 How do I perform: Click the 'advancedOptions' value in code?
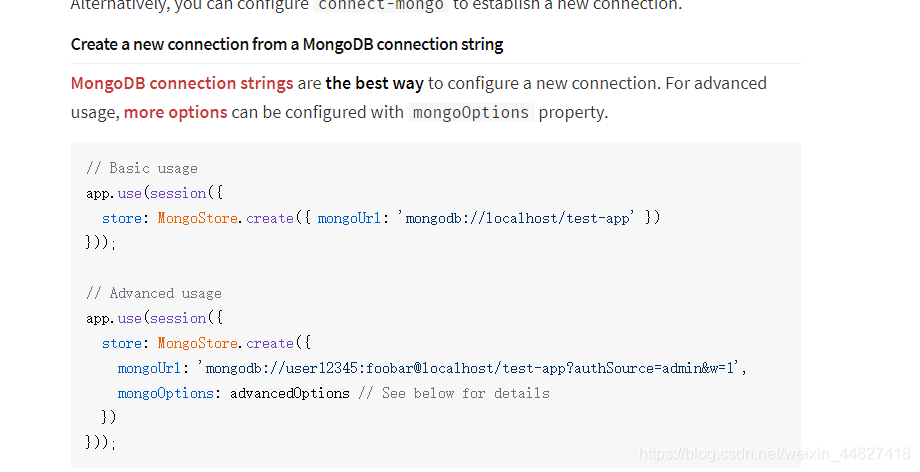(290, 393)
